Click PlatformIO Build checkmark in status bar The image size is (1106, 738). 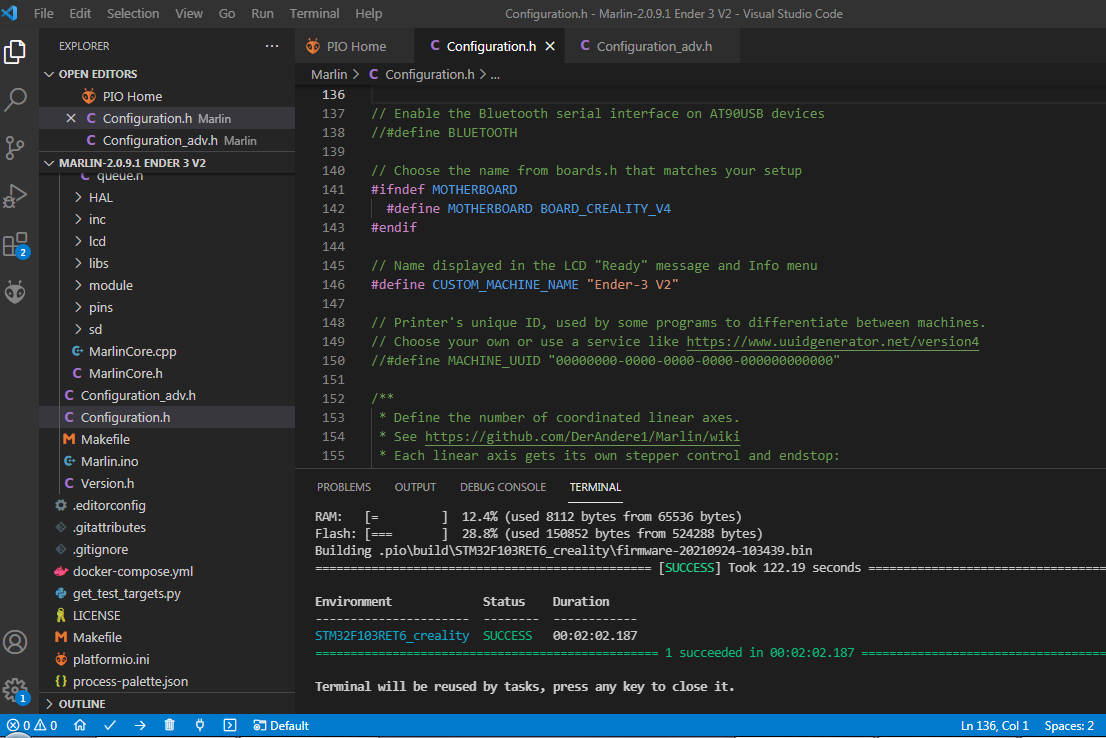[110, 725]
